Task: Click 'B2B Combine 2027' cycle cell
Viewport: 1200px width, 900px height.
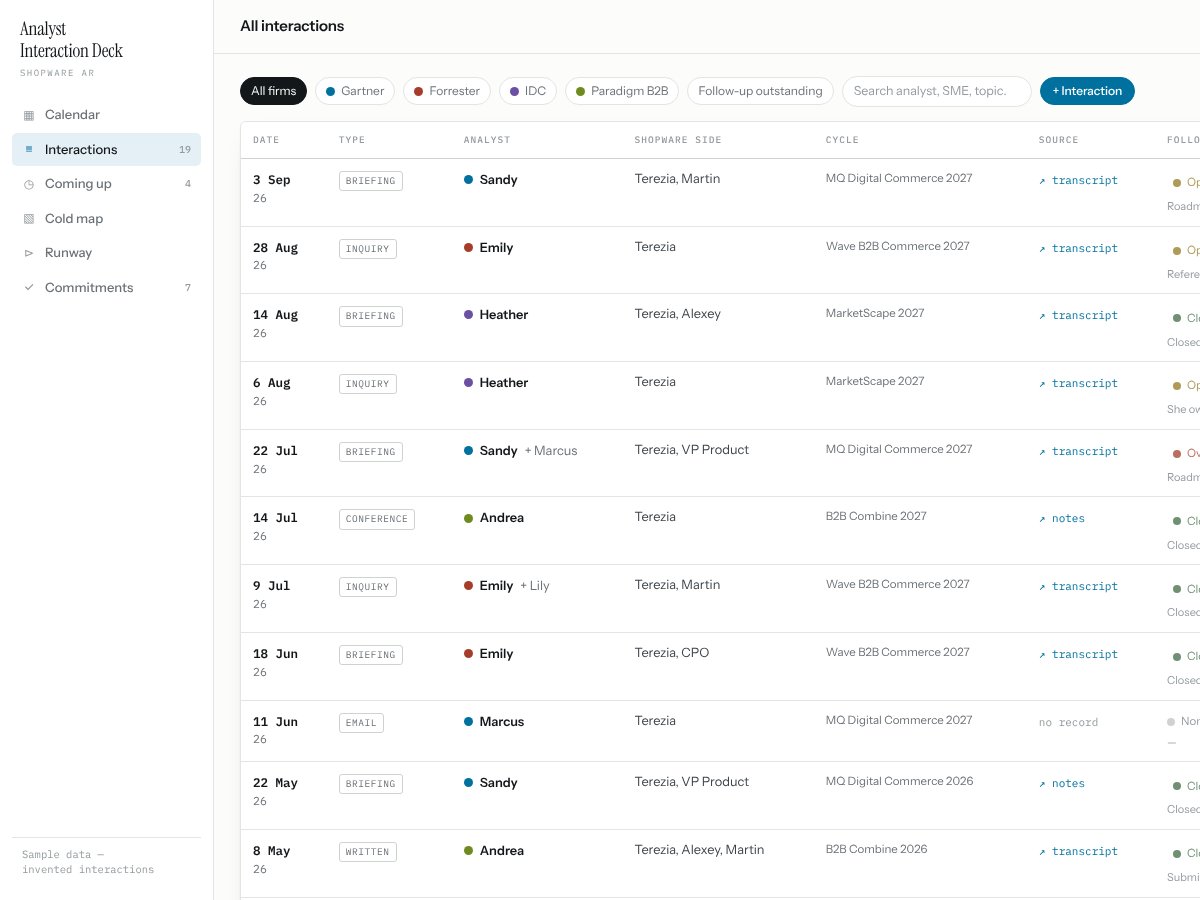Action: point(876,516)
